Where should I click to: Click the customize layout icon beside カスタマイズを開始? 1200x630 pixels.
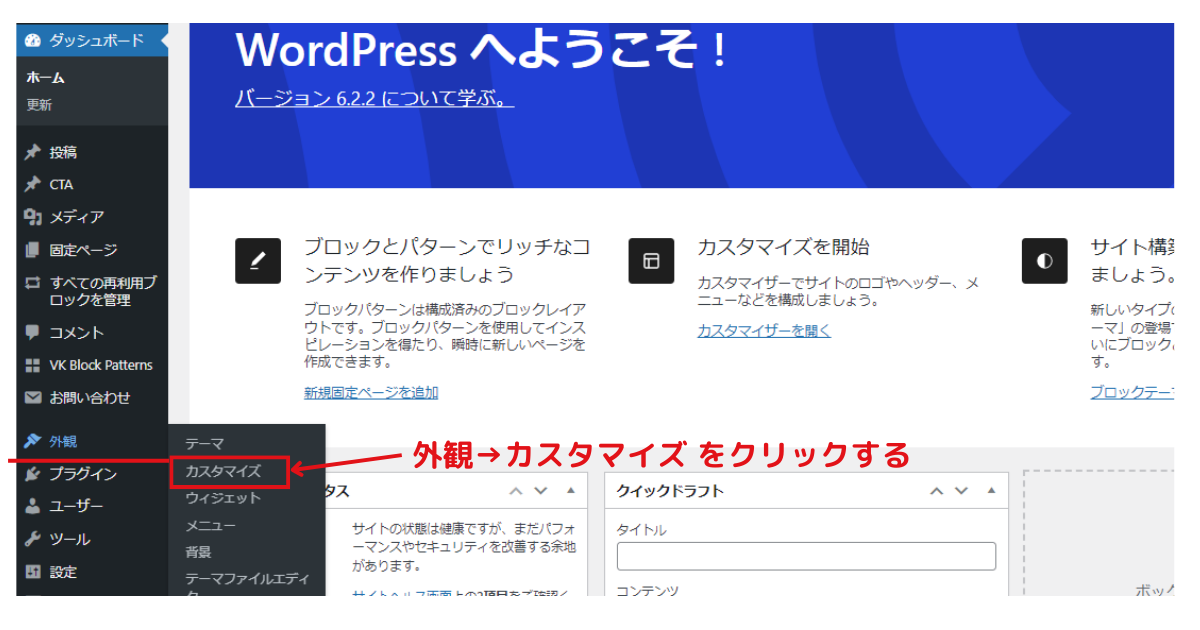(651, 260)
